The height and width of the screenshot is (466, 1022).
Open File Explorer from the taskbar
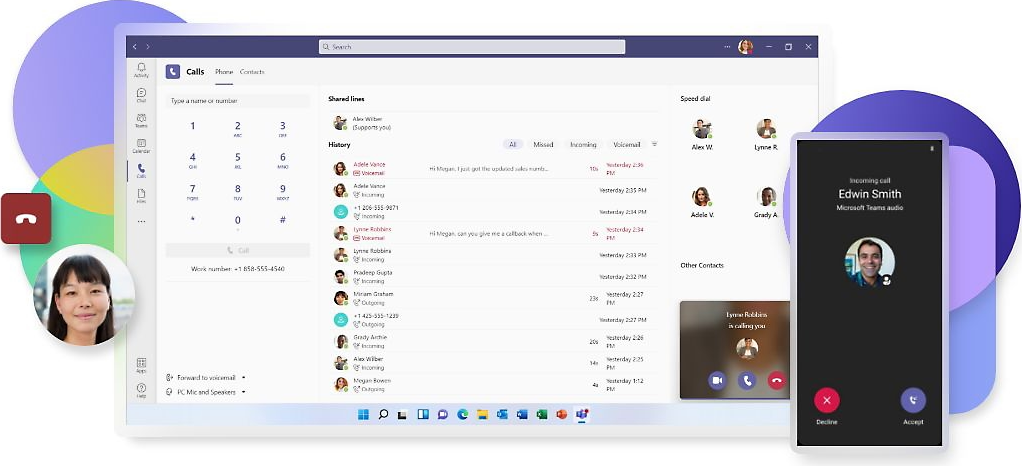click(482, 414)
